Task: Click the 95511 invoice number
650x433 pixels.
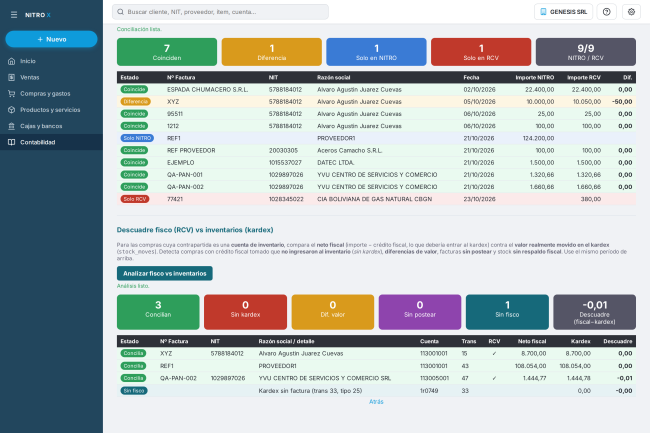Action: [x=175, y=114]
